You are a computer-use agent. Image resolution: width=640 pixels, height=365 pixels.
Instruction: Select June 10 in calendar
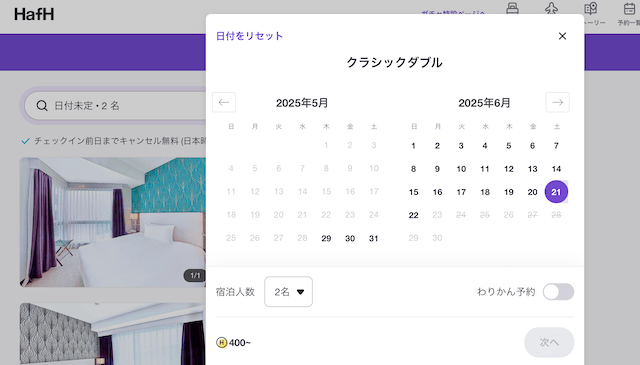[x=461, y=169]
